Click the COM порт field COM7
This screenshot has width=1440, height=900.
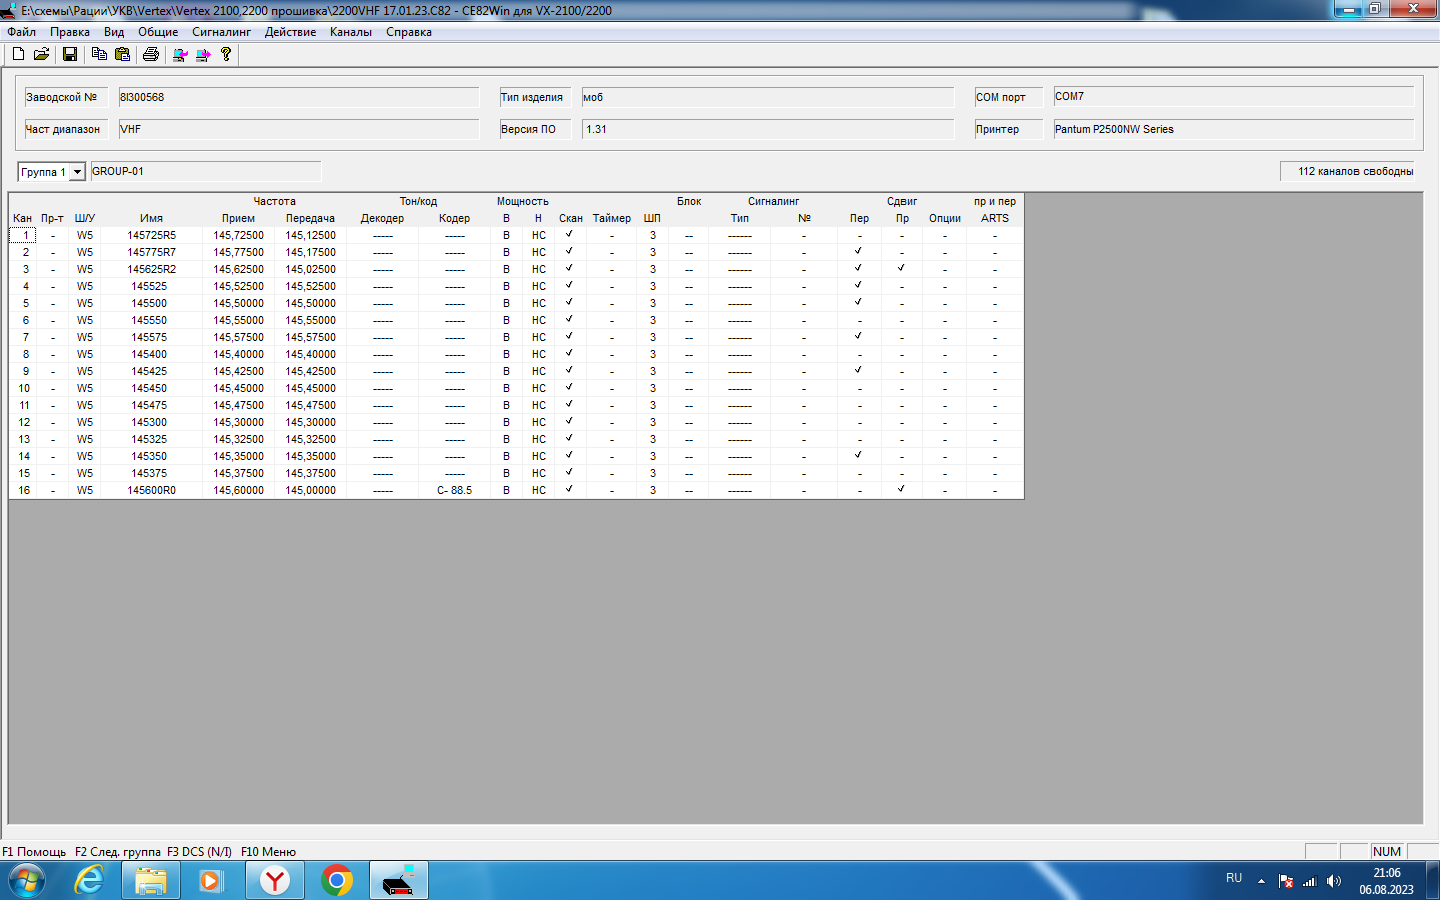click(x=1233, y=97)
